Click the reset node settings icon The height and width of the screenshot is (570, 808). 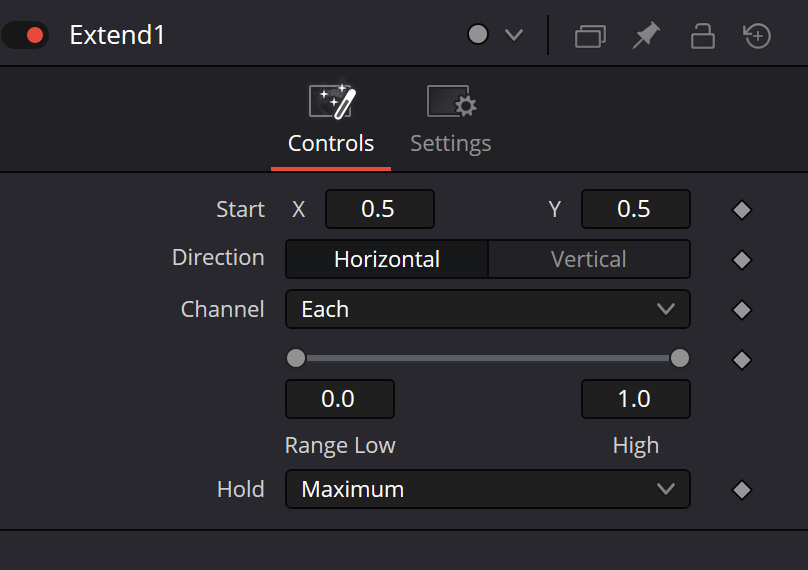tap(757, 36)
